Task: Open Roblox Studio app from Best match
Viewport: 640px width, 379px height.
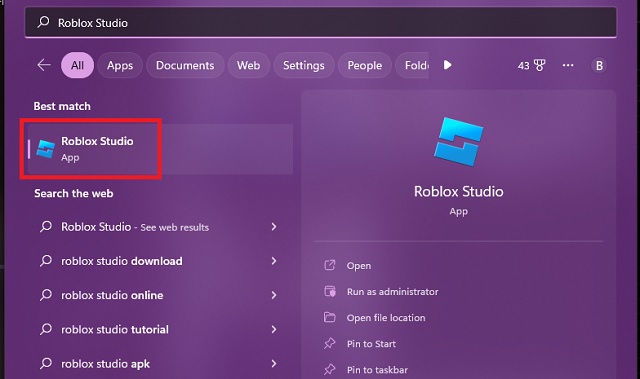Action: 160,149
